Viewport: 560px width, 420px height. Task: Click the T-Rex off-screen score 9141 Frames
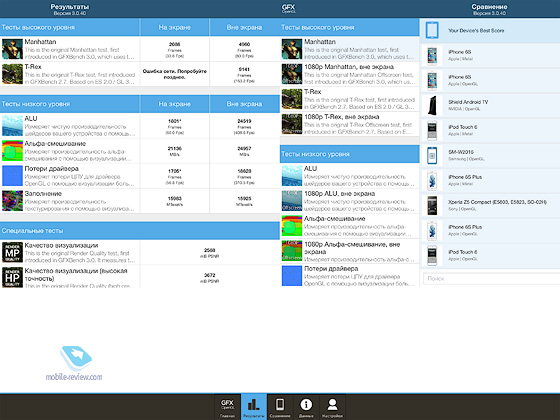click(244, 75)
